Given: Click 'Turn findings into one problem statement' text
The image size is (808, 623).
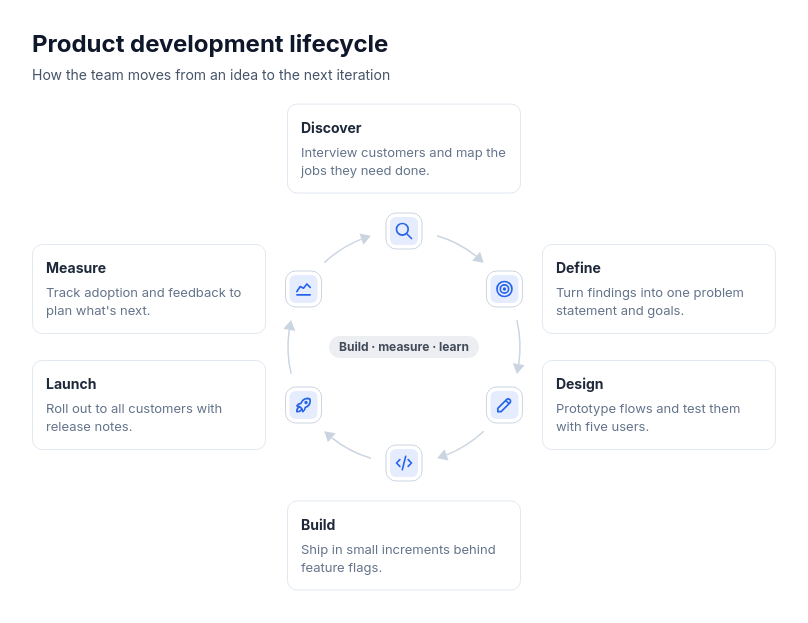Looking at the screenshot, I should tap(650, 302).
